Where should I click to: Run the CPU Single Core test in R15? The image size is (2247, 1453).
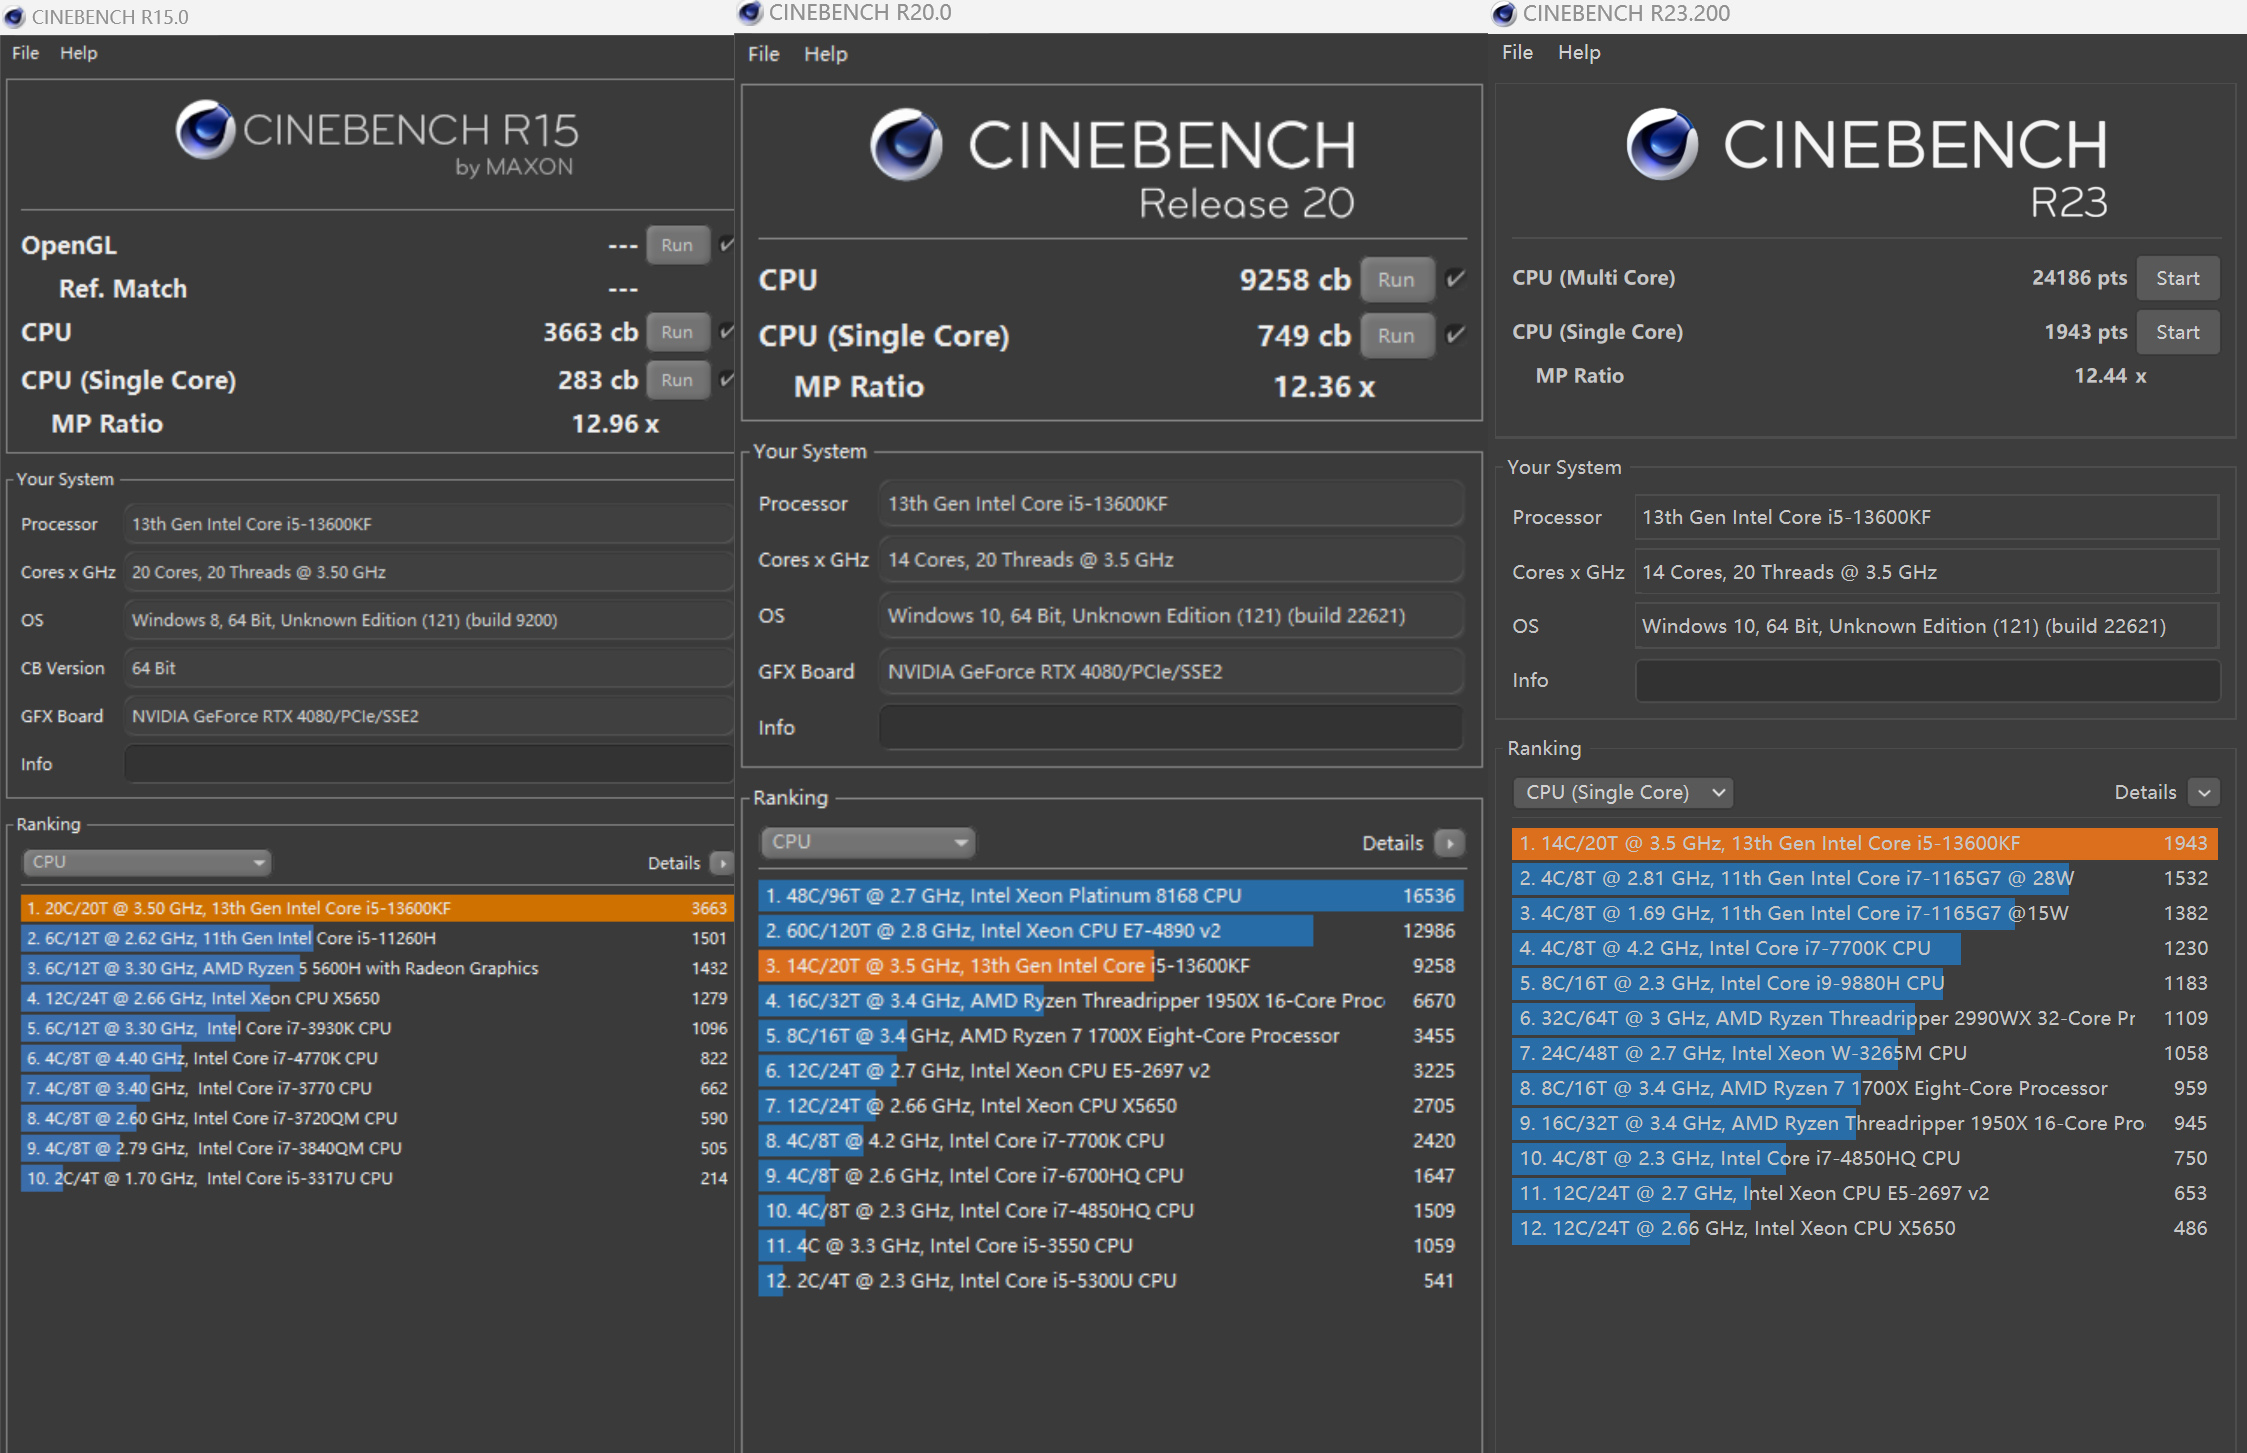(677, 380)
